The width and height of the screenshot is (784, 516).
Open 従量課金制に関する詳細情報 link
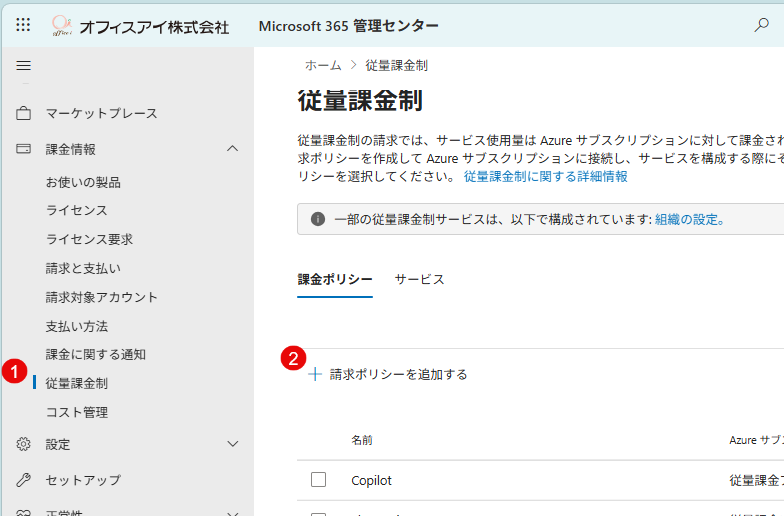(x=546, y=176)
